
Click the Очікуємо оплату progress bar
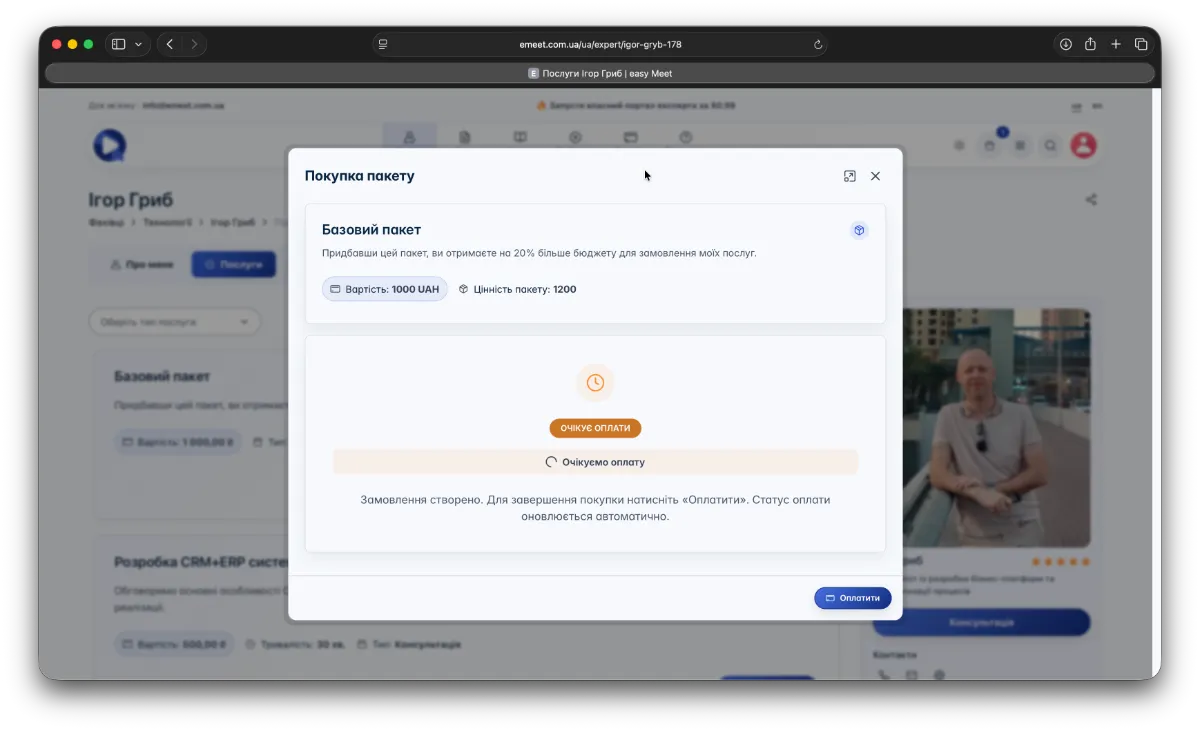(x=595, y=462)
